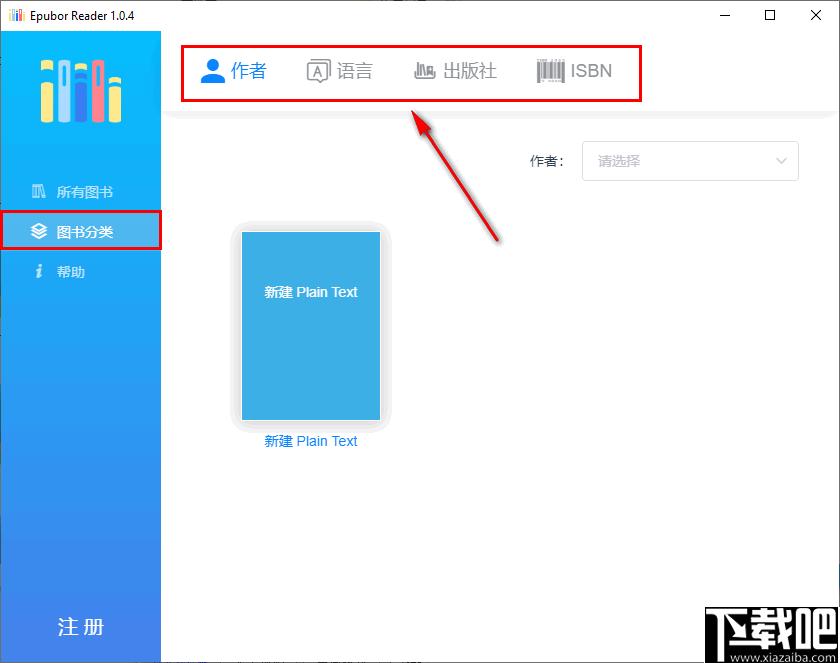Select the 图书分类 layers icon
840x663 pixels.
pos(39,232)
